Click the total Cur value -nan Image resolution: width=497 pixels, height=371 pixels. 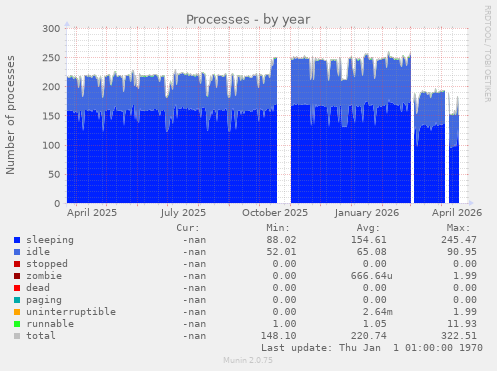click(194, 336)
